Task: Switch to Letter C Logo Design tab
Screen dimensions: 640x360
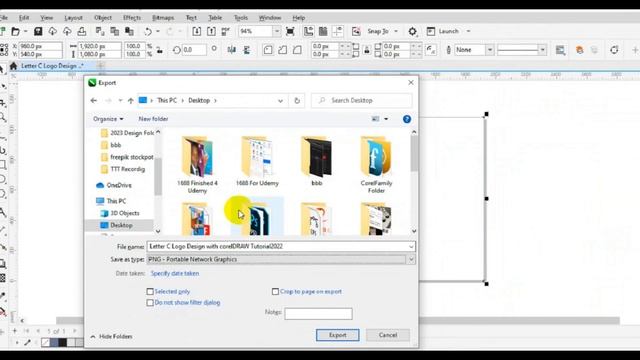Action: [x=52, y=66]
